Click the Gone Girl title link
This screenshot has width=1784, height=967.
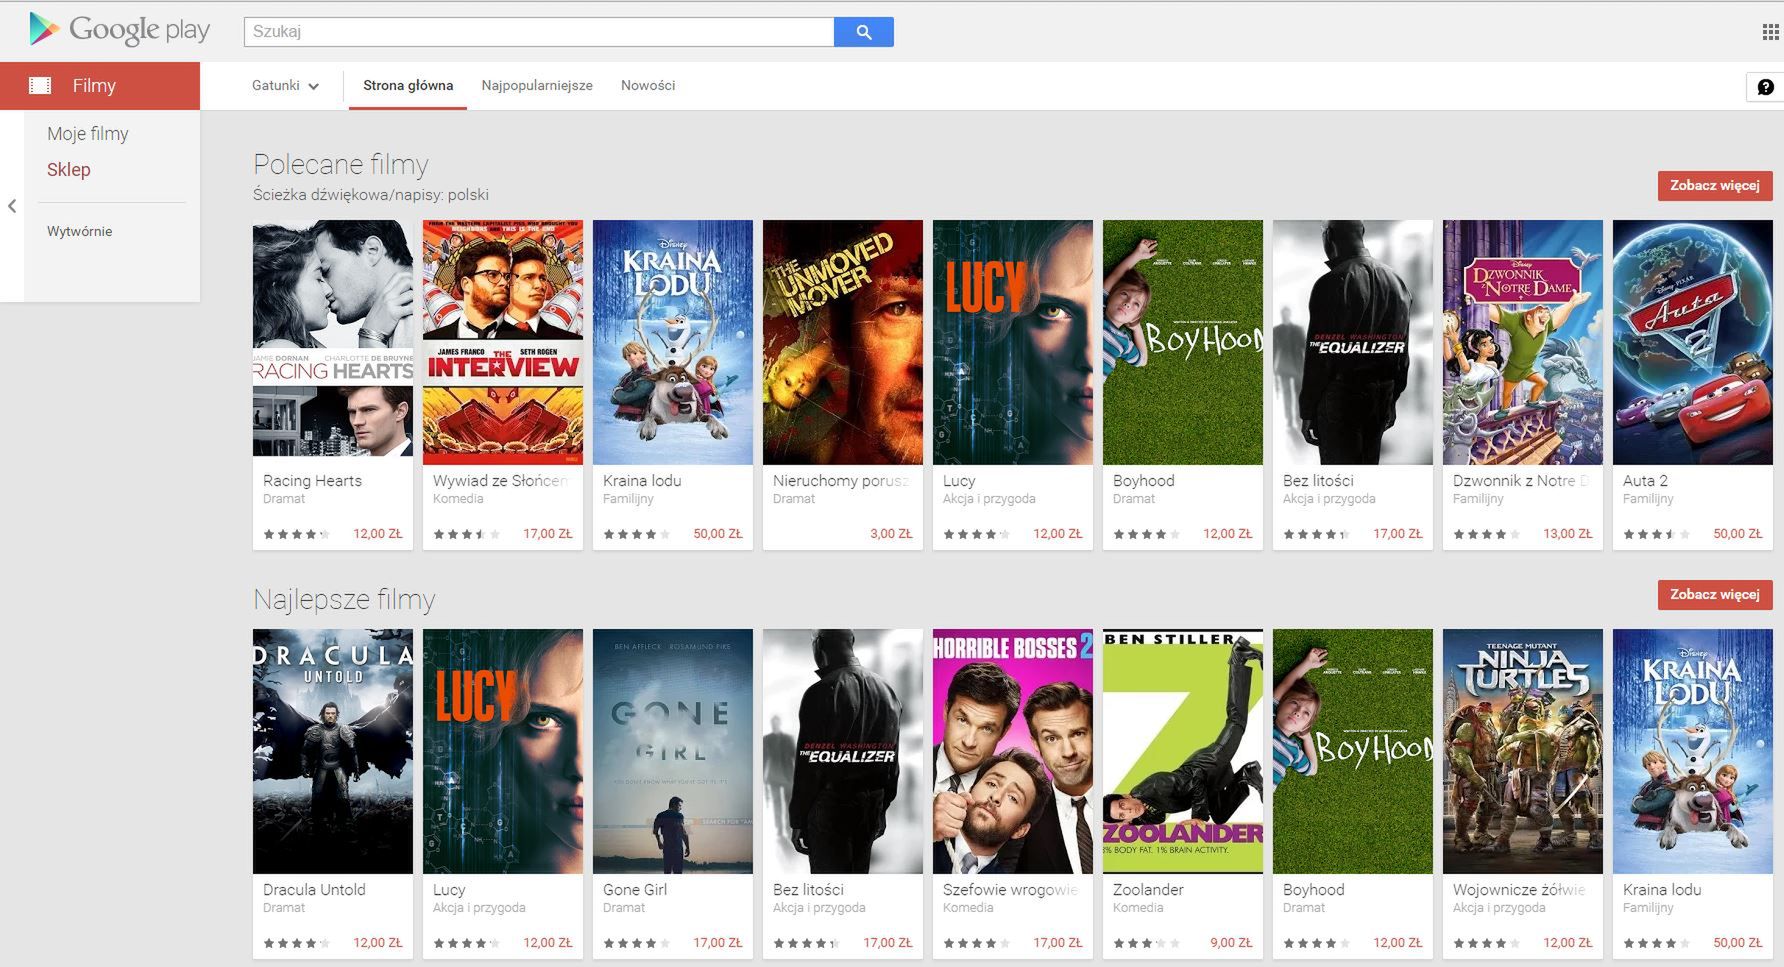tap(635, 890)
